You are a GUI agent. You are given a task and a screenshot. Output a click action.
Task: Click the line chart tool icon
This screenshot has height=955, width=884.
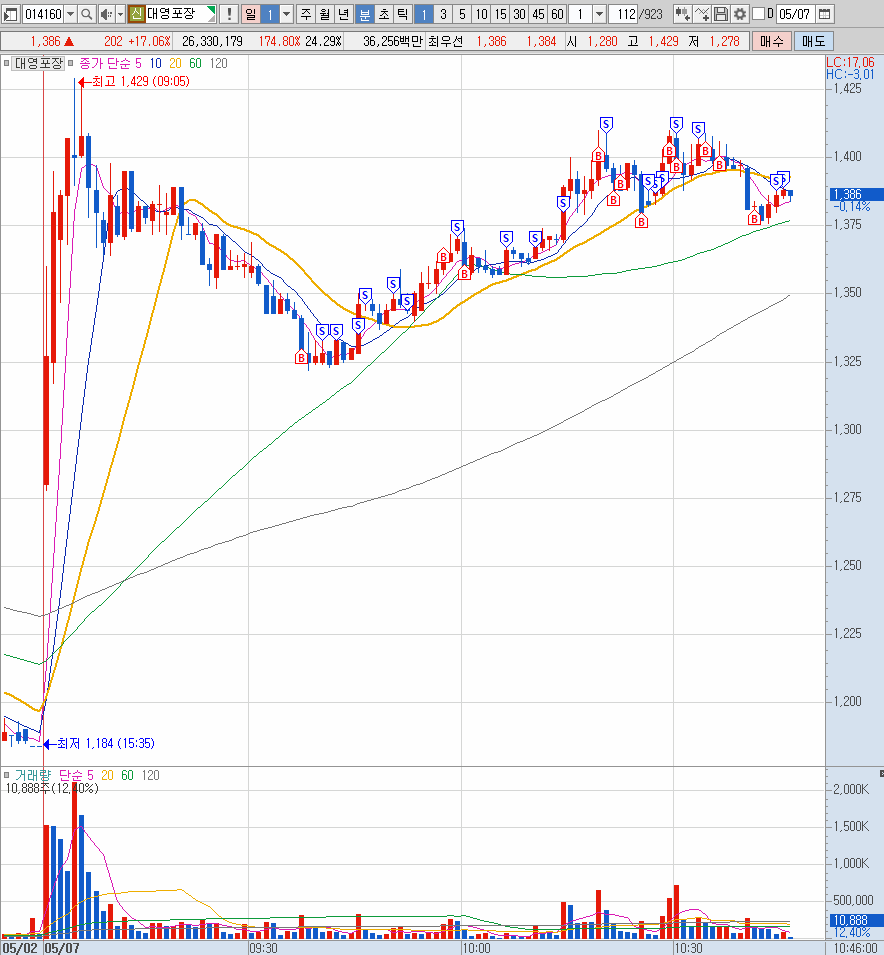pos(702,14)
